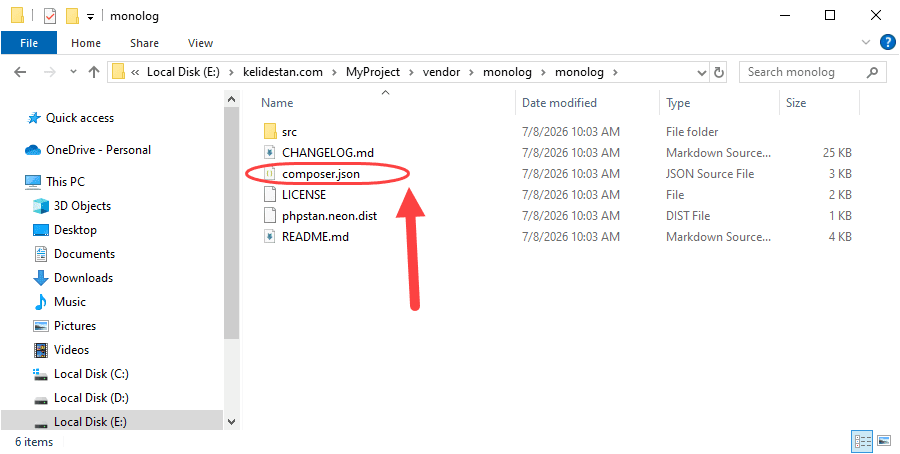
Task: Select the README.md file icon
Action: click(x=270, y=236)
